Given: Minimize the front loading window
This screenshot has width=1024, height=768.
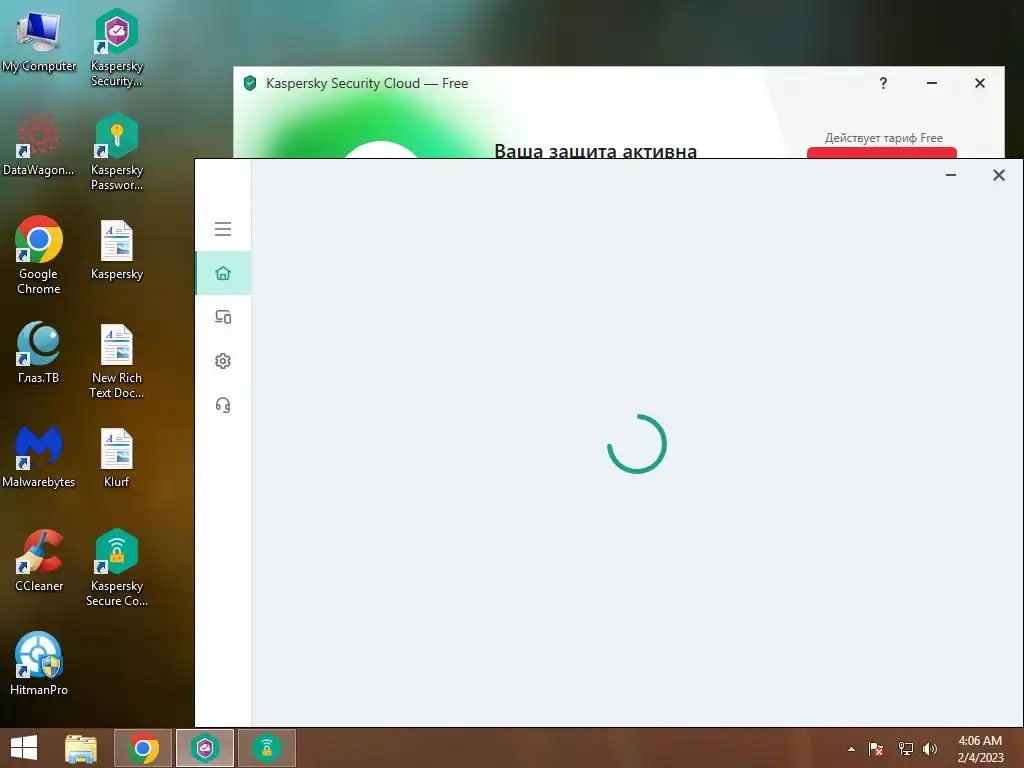Looking at the screenshot, I should pos(951,175).
